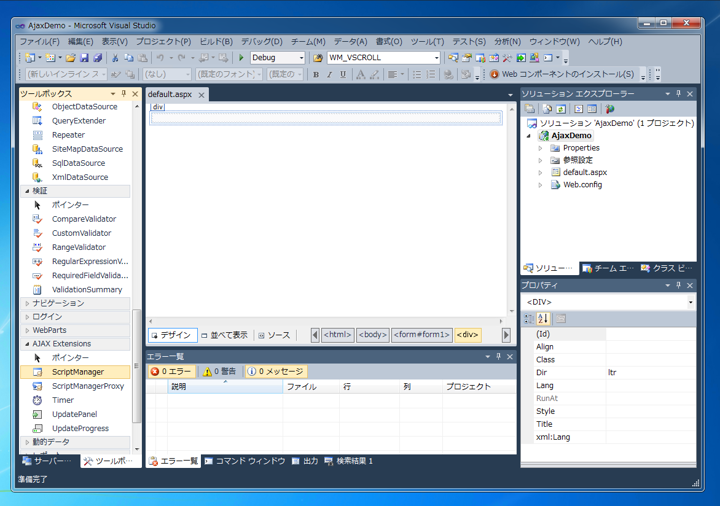Open the WM_VSCROLL find combo box
This screenshot has height=506, width=720.
pos(436,58)
